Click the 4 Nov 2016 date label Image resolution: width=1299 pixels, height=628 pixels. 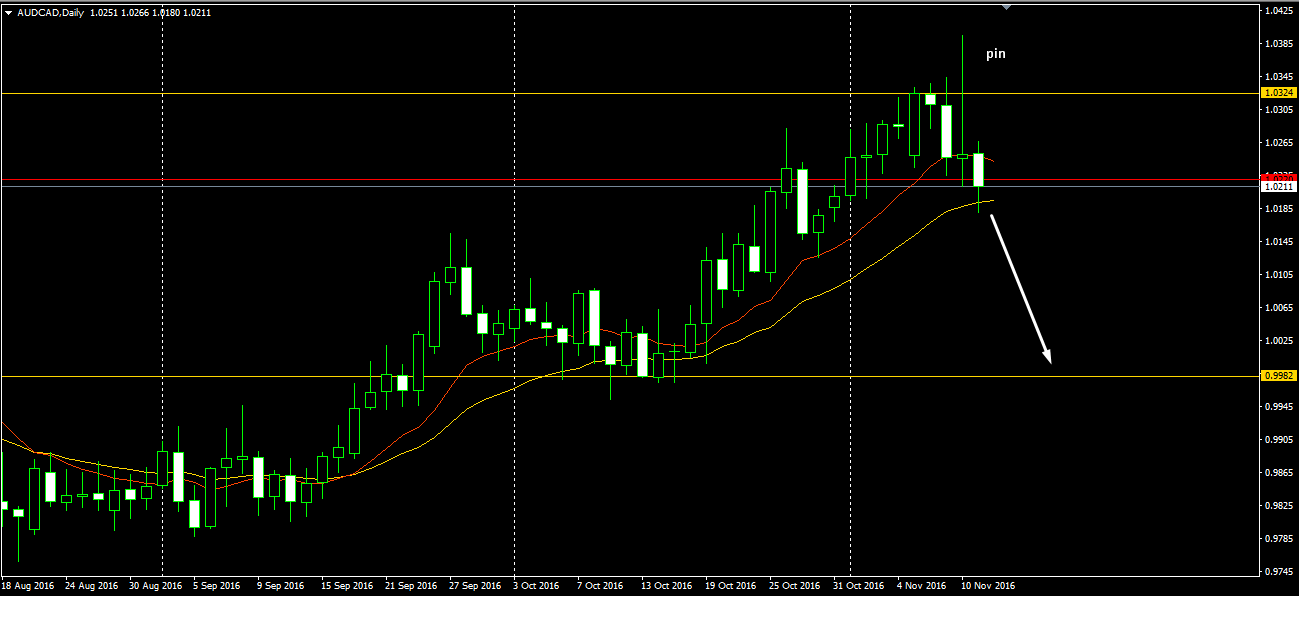tap(921, 586)
